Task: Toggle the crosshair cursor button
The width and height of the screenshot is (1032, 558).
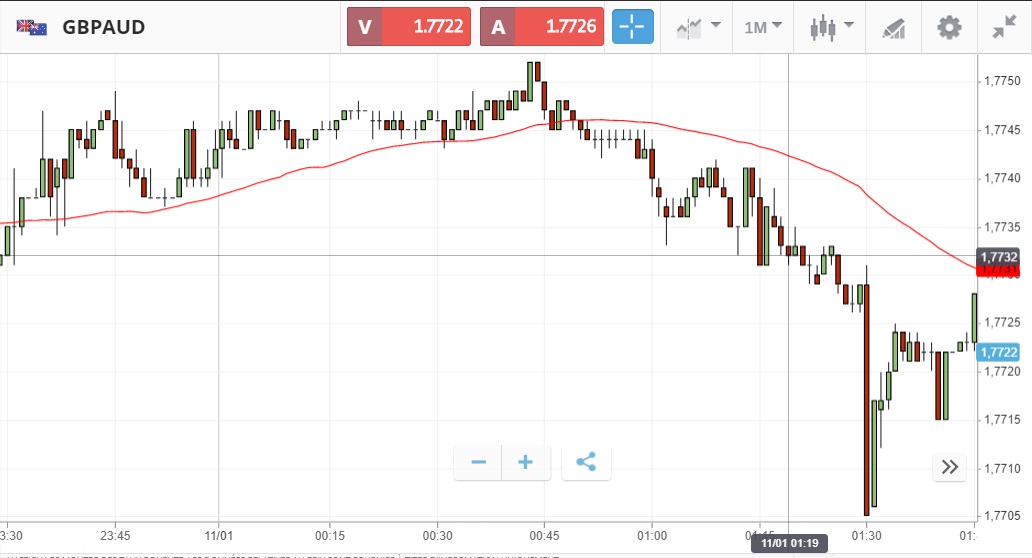Action: tap(633, 27)
